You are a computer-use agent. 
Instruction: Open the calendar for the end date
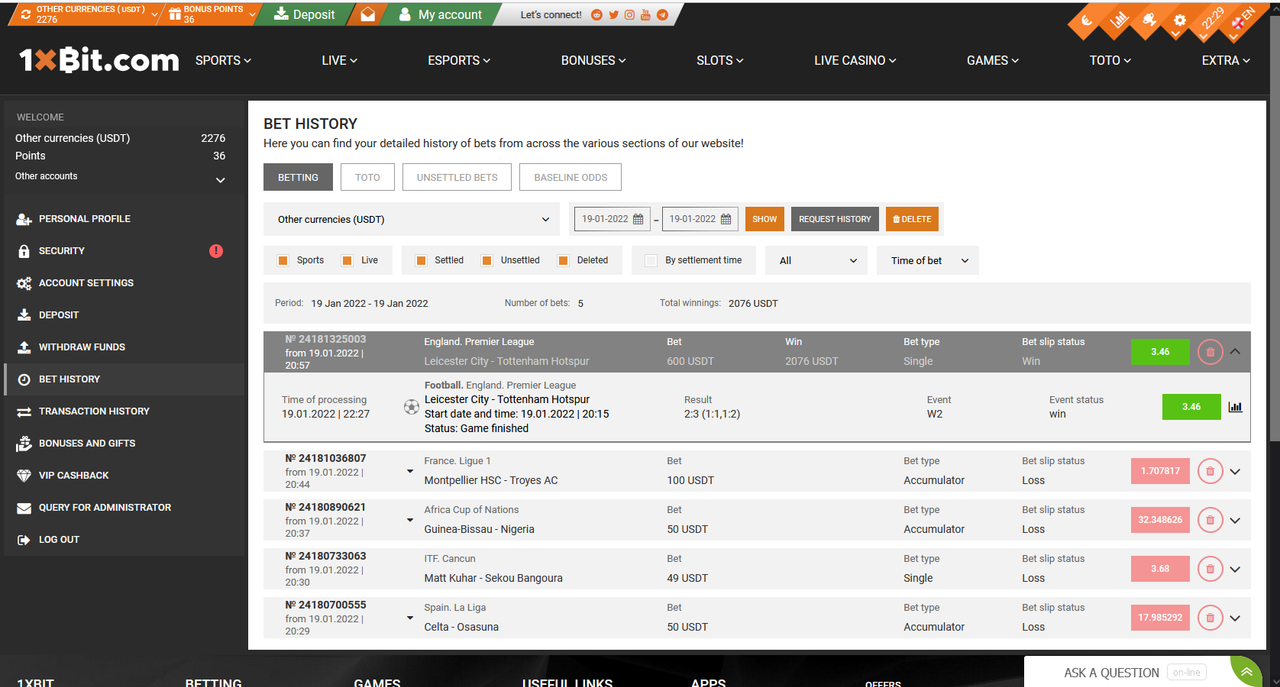(x=726, y=219)
